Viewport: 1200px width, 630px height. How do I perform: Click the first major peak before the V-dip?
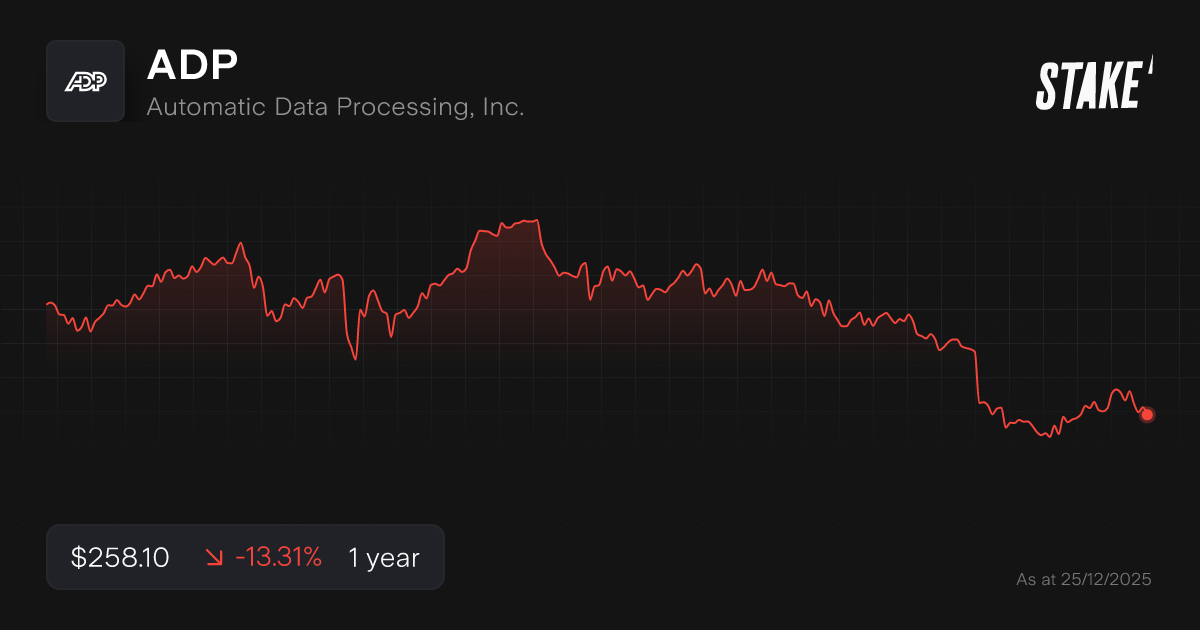(241, 243)
